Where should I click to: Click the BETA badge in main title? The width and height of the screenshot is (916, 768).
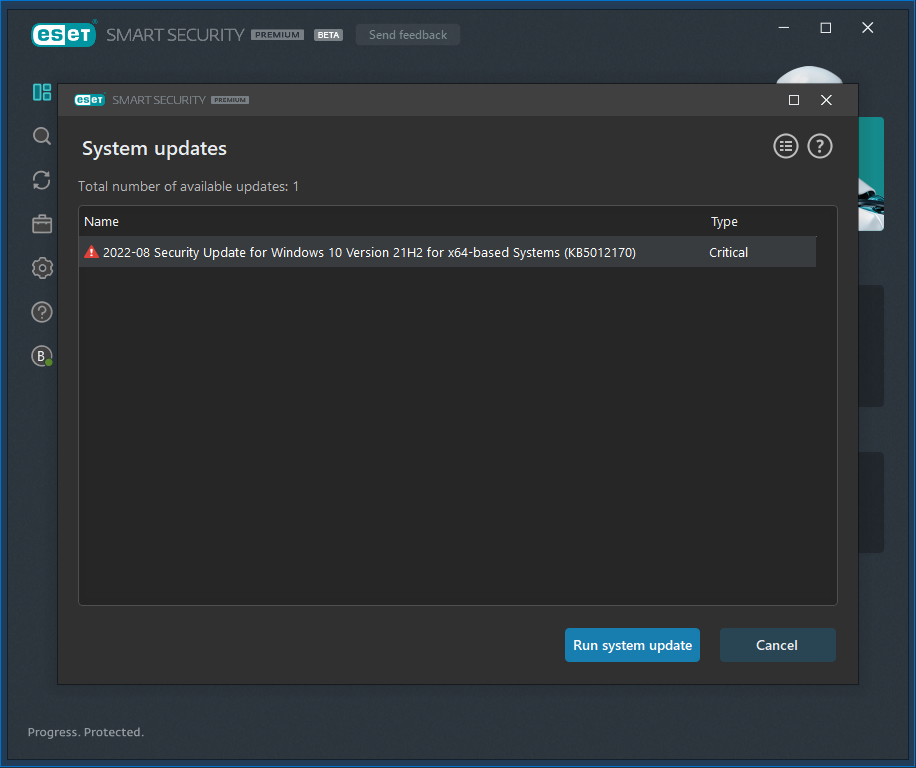tap(328, 35)
